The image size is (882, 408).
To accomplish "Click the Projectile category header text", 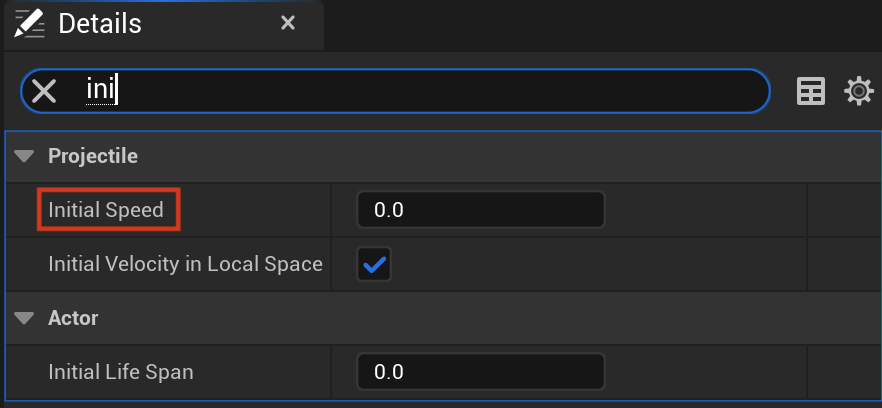I will pyautogui.click(x=93, y=156).
